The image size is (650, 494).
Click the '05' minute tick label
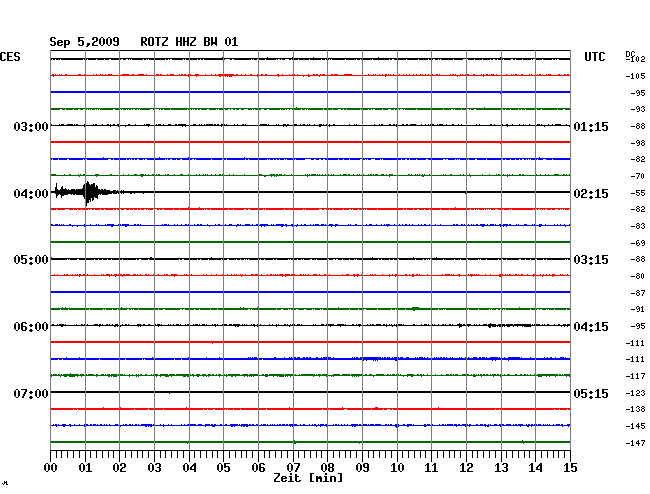[223, 468]
